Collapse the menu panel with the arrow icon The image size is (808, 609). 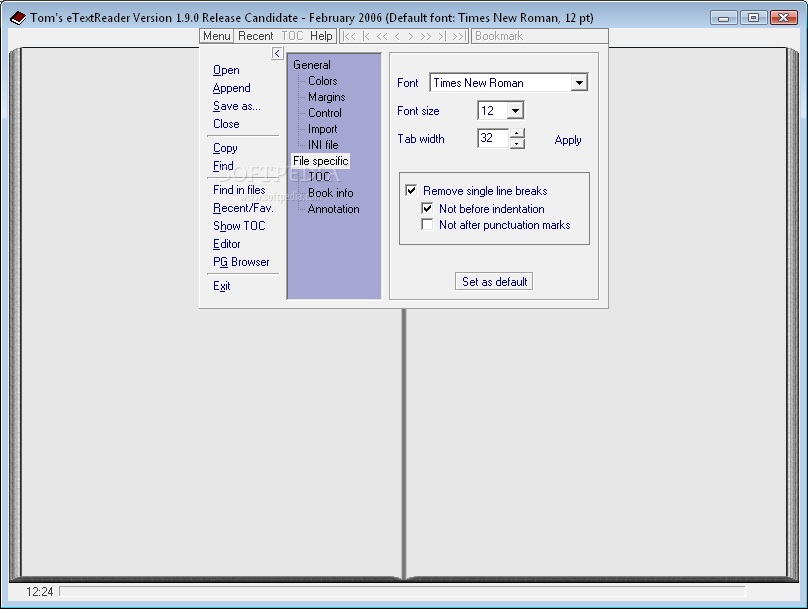pyautogui.click(x=277, y=53)
